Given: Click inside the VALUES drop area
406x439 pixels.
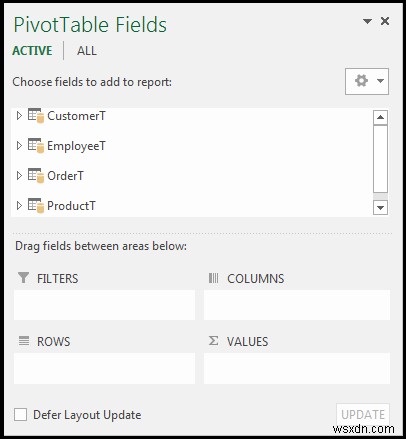Looking at the screenshot, I should pyautogui.click(x=297, y=368).
